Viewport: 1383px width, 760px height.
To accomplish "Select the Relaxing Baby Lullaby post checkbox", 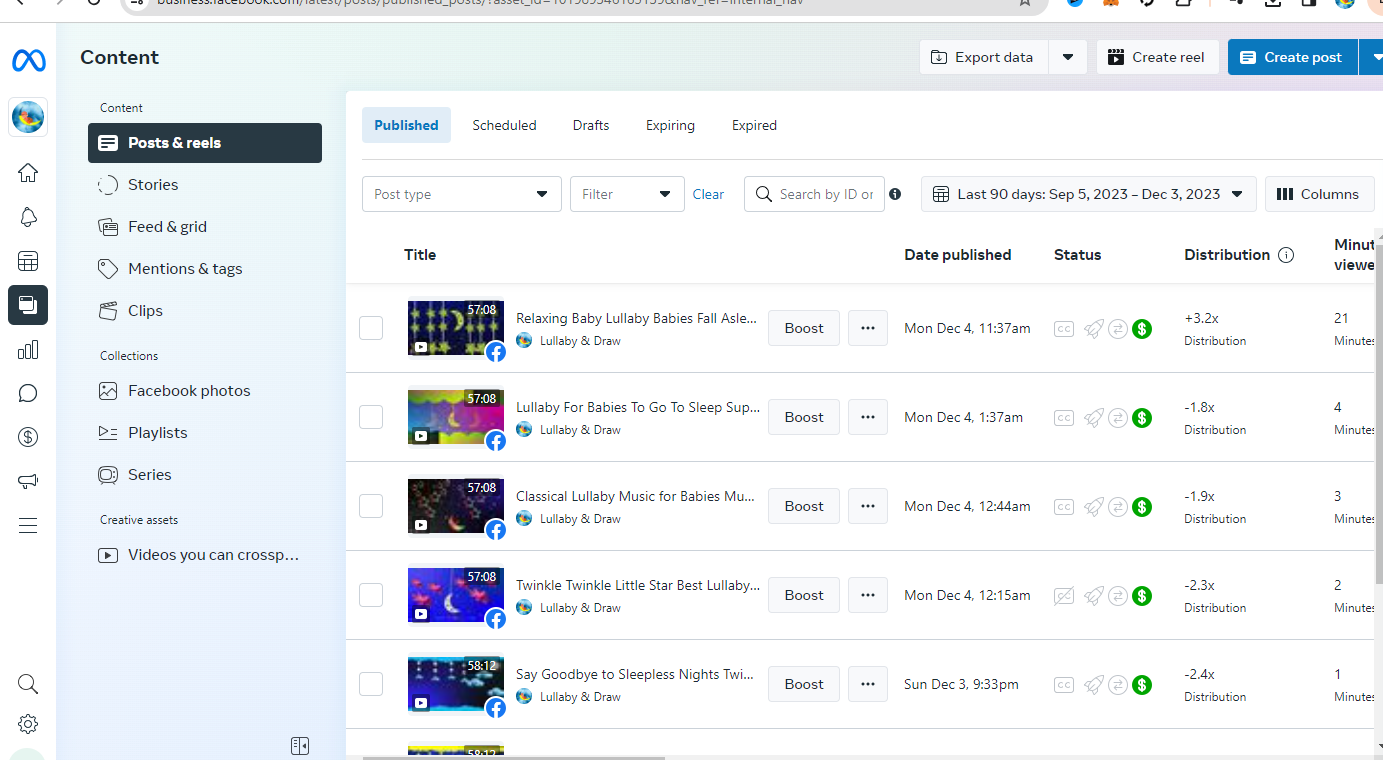I will tap(371, 328).
